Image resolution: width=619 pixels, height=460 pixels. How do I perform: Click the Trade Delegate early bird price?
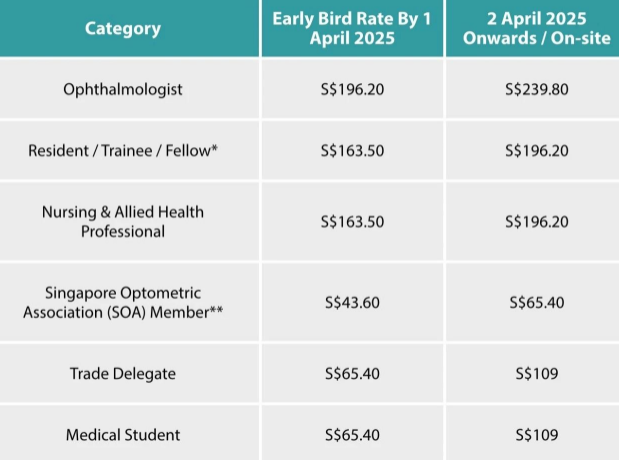(x=351, y=374)
